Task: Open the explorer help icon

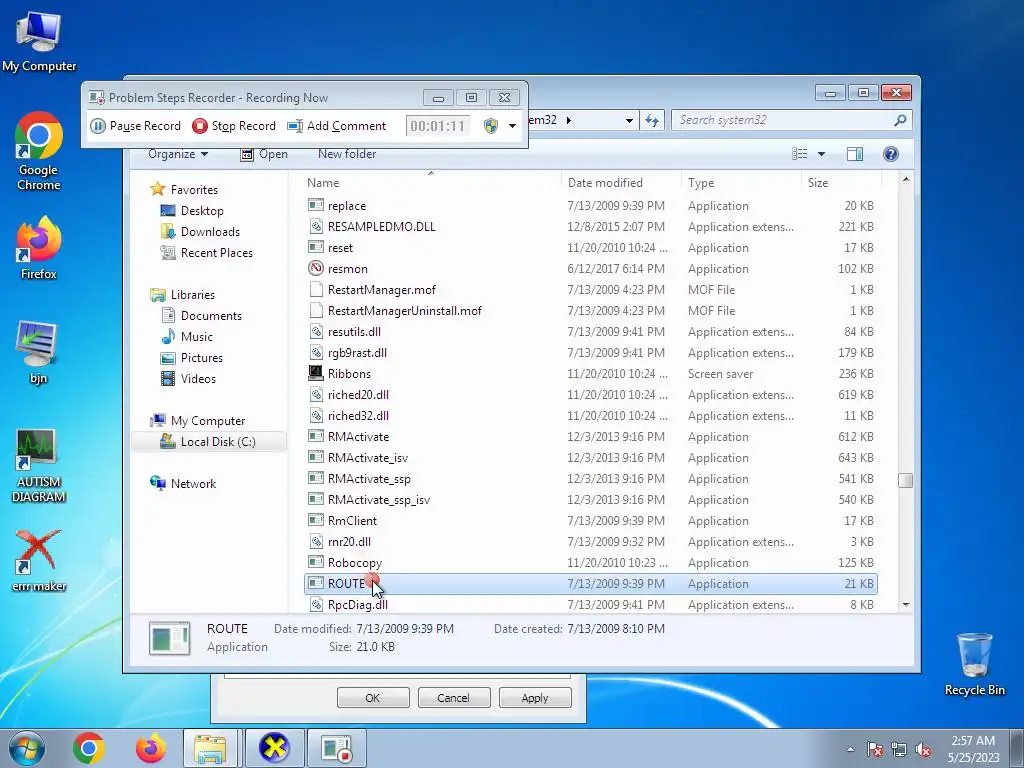Action: pos(890,154)
